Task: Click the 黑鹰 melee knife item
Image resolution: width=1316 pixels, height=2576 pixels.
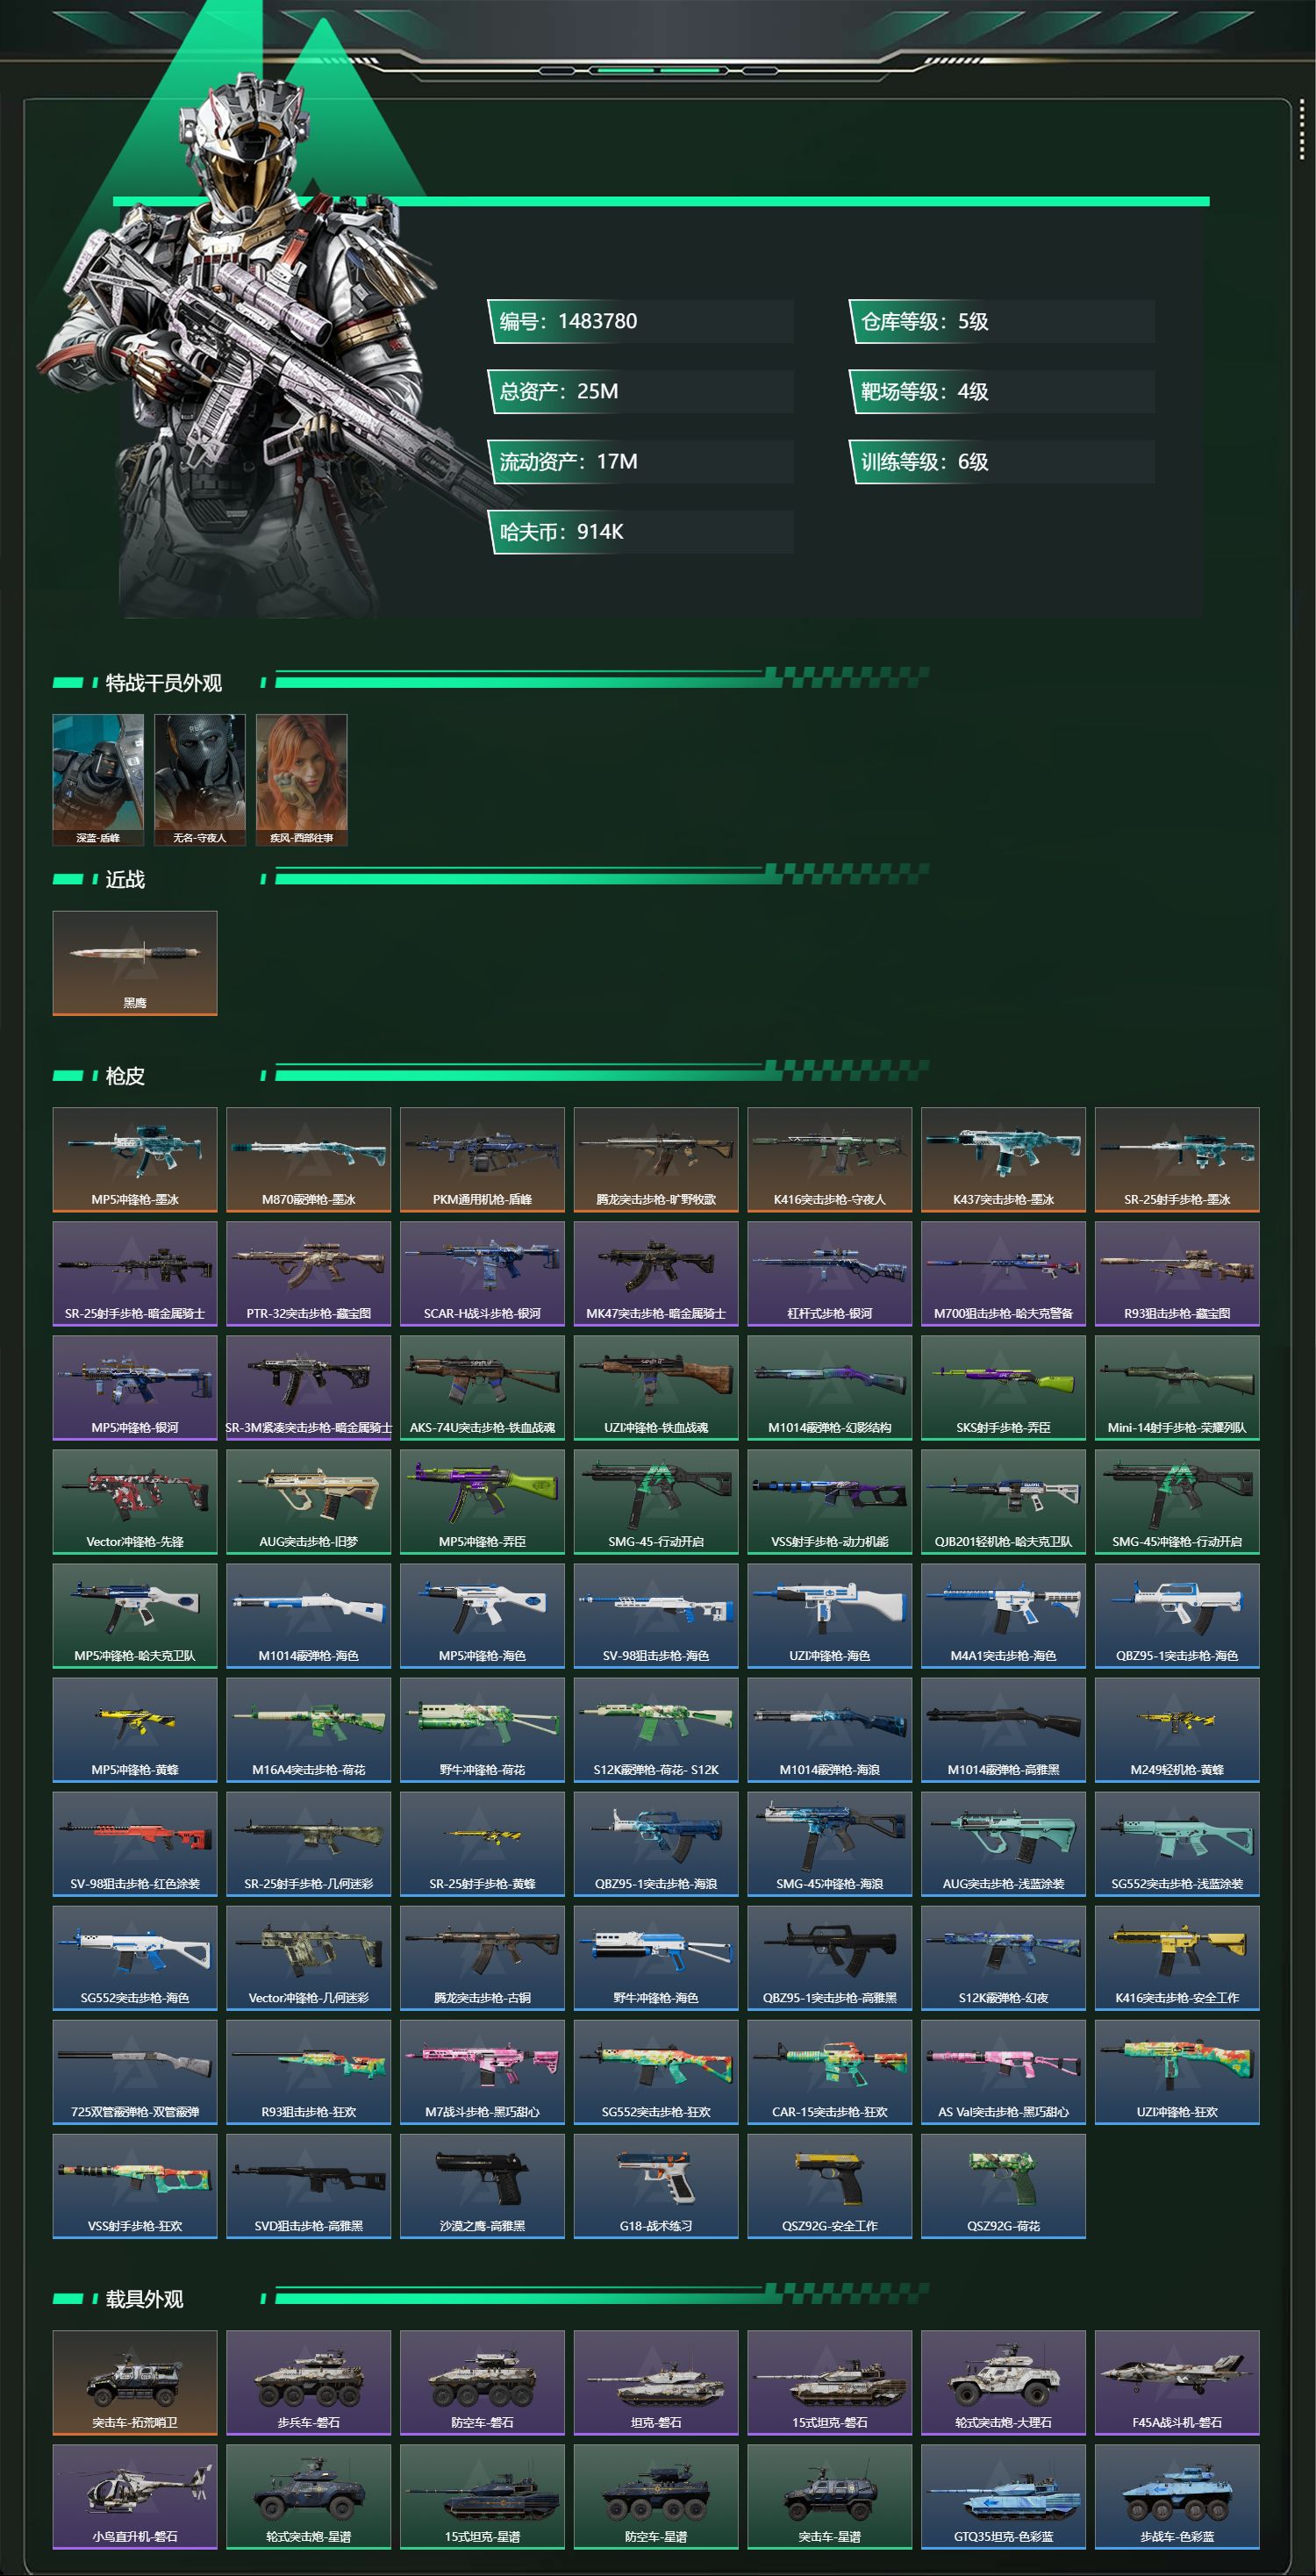Action: (135, 963)
